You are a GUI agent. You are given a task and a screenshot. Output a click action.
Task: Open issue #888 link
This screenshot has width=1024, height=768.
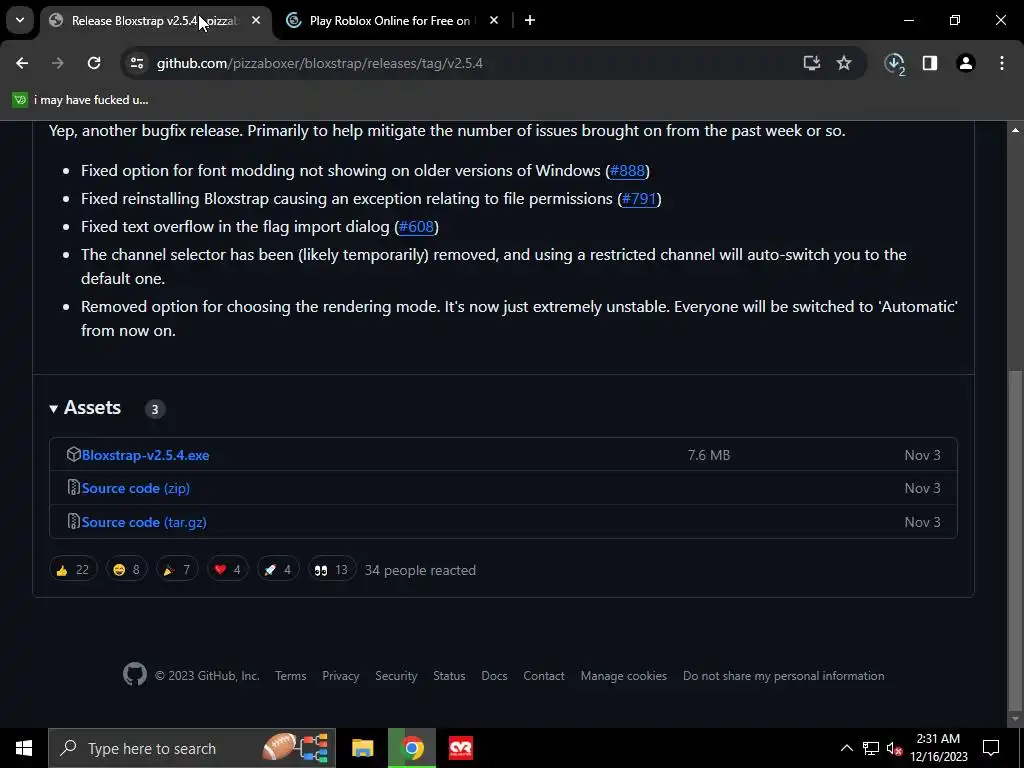point(627,170)
